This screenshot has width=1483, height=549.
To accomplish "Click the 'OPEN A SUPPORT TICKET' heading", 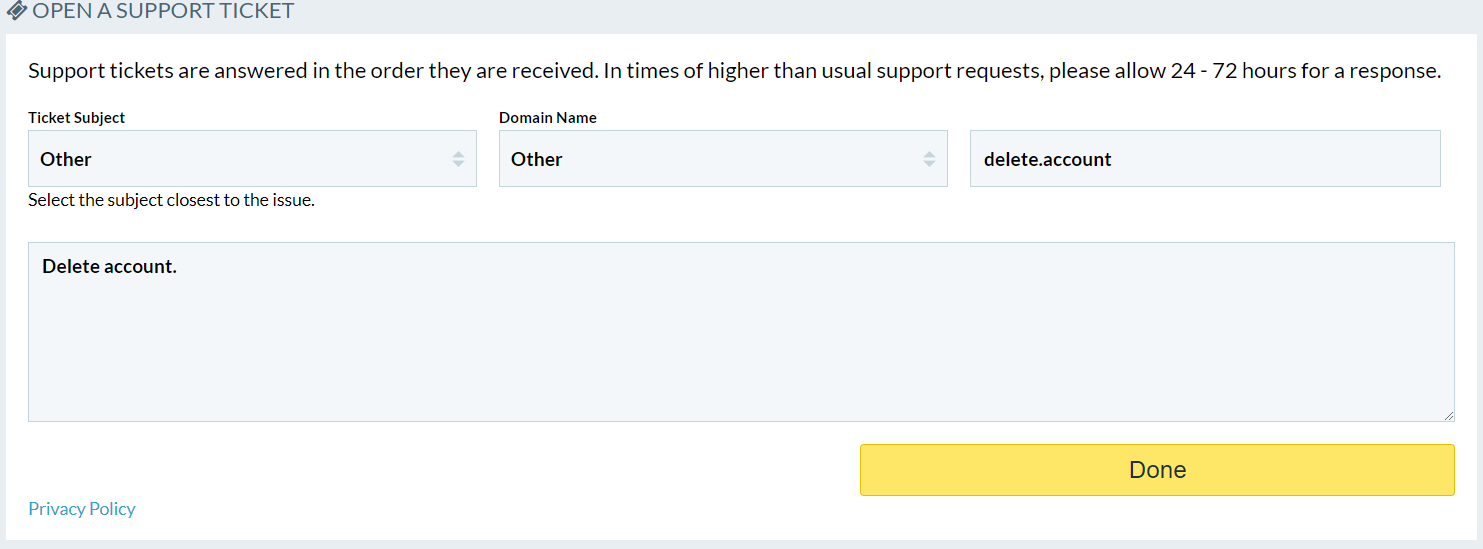I will [x=163, y=12].
